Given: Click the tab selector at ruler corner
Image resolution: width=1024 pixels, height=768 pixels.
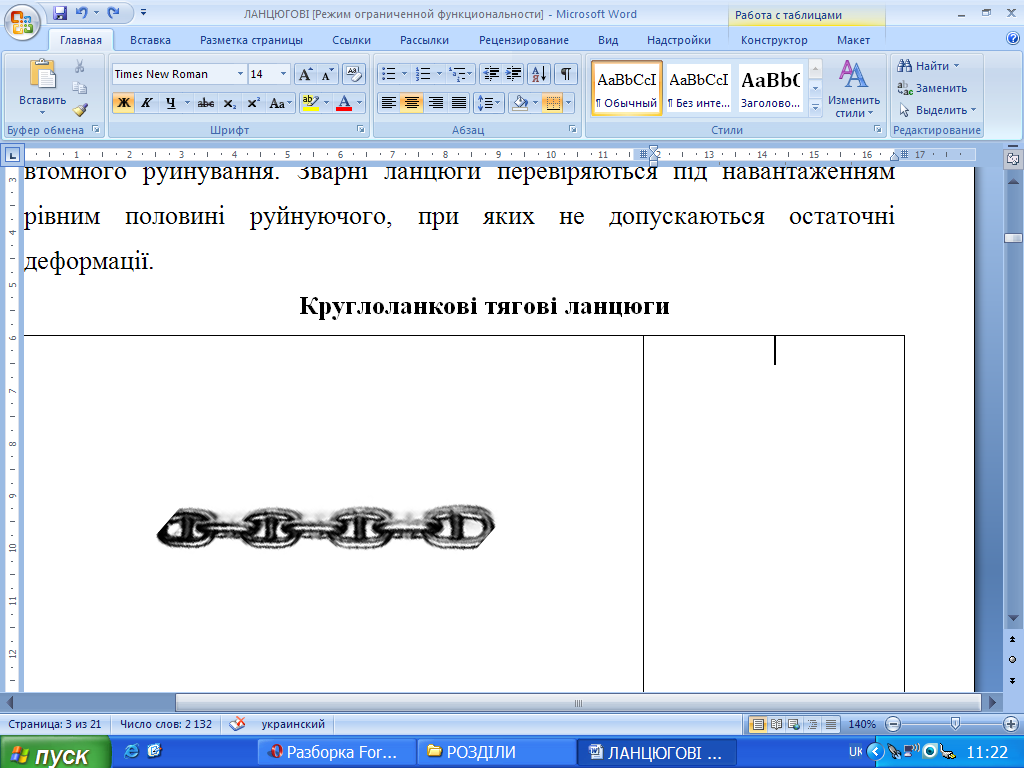Looking at the screenshot, I should (12, 155).
